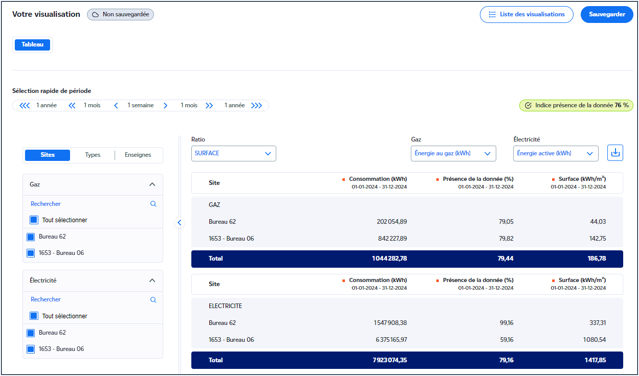Click surface ratio value 142,75
Viewport: 639px width, 376px height.
point(597,239)
